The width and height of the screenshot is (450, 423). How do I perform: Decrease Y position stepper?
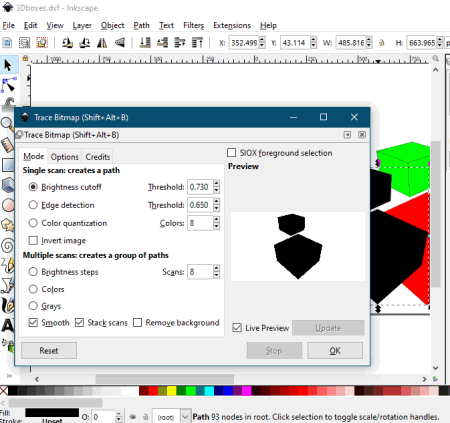click(313, 46)
